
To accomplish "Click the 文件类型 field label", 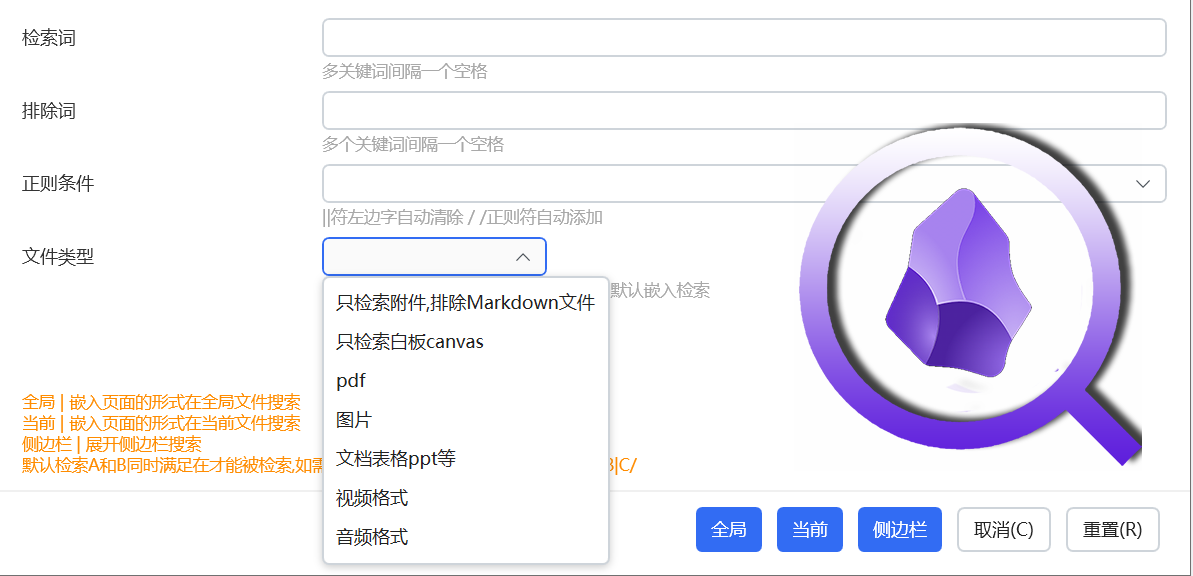I will click(59, 256).
